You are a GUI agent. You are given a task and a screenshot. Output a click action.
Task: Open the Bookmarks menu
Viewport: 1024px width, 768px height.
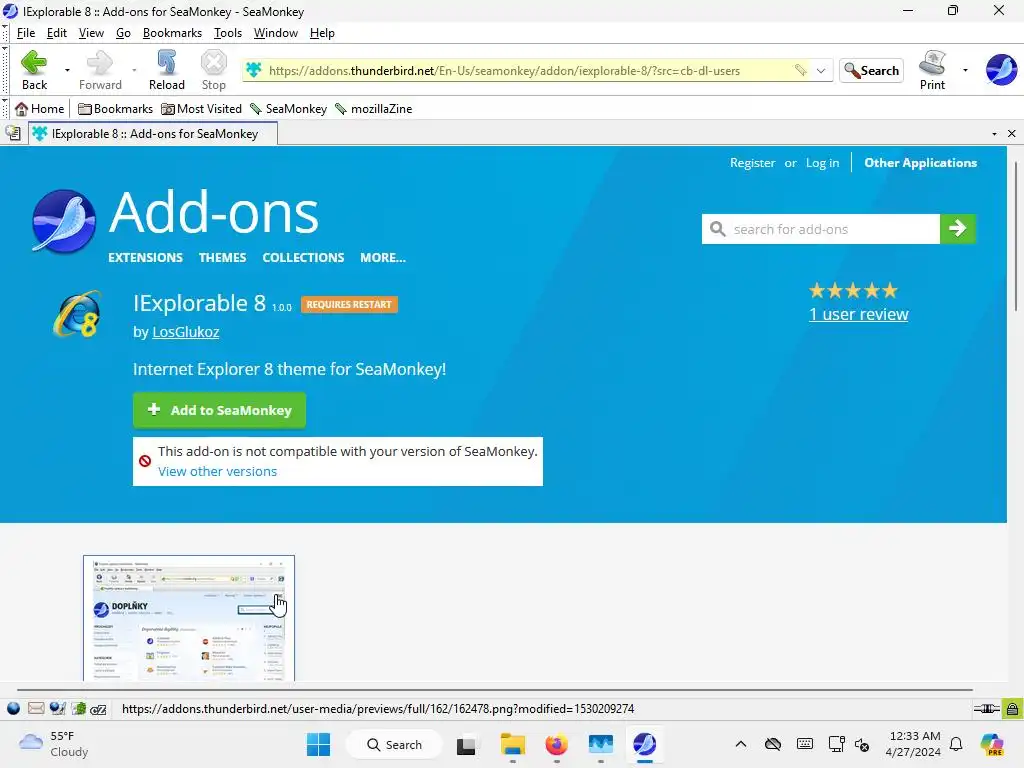172,33
